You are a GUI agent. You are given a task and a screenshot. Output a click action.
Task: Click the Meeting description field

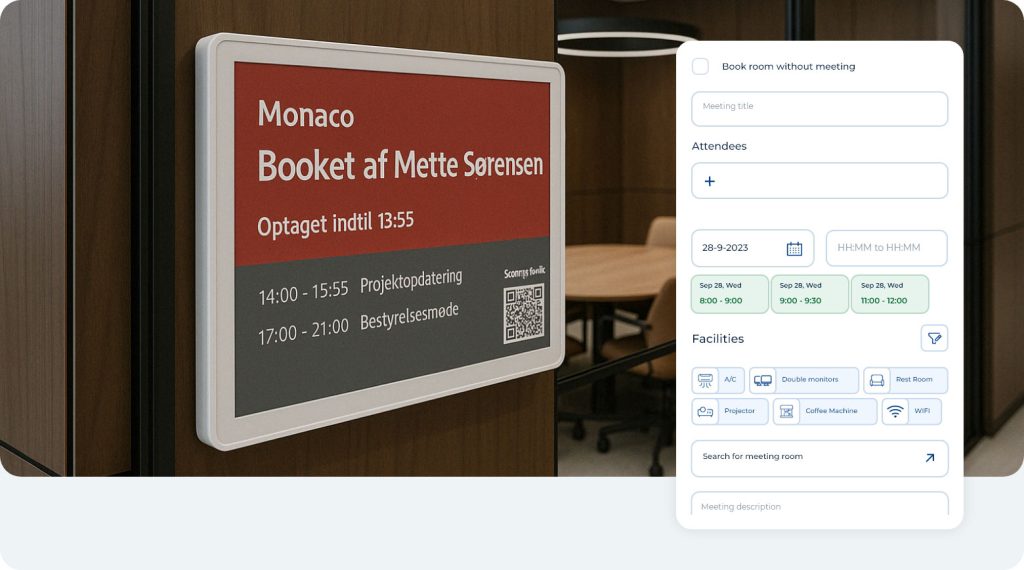tap(820, 504)
